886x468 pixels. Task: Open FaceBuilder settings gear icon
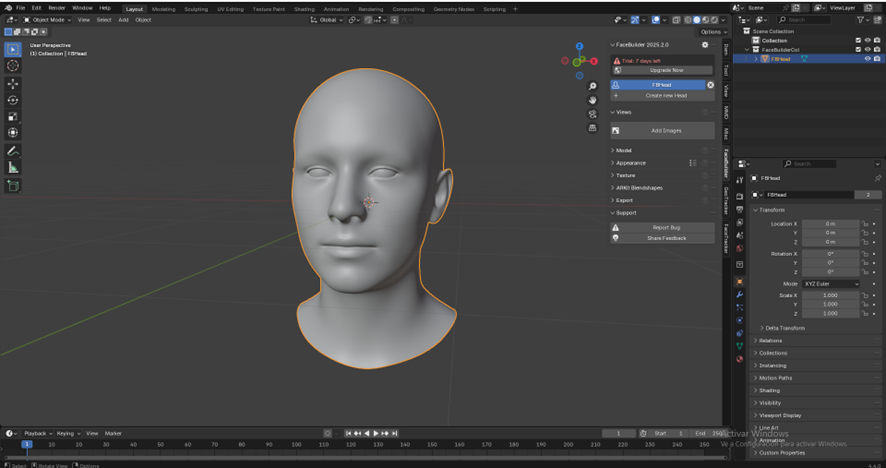pos(705,45)
